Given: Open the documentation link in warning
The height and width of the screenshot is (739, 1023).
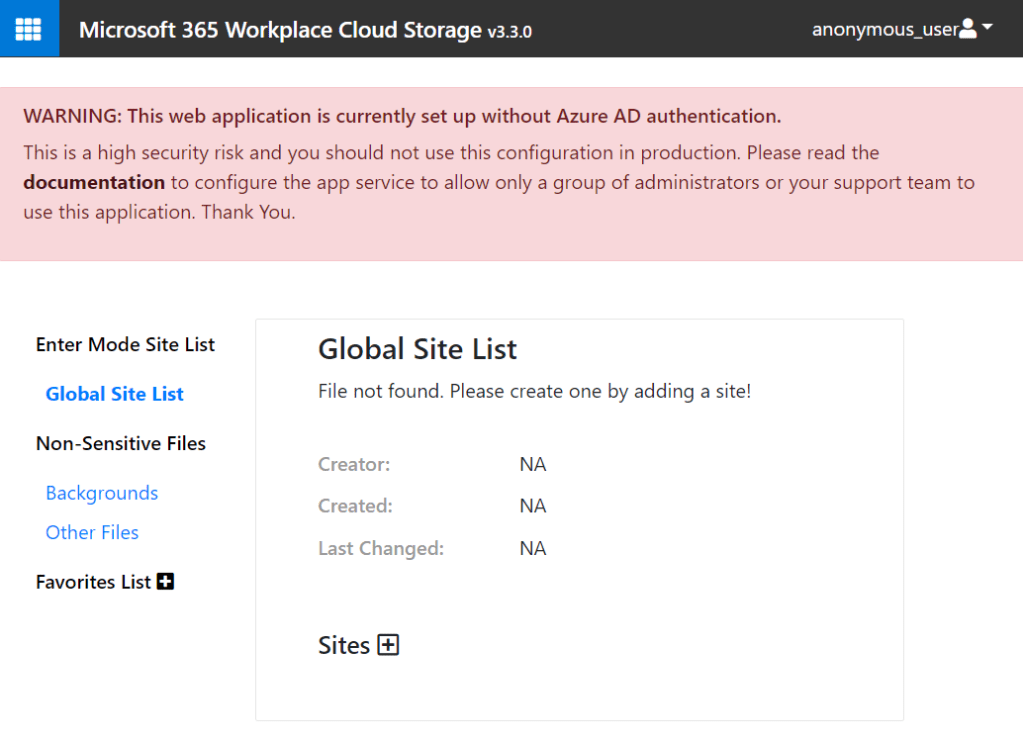Looking at the screenshot, I should coord(94,182).
